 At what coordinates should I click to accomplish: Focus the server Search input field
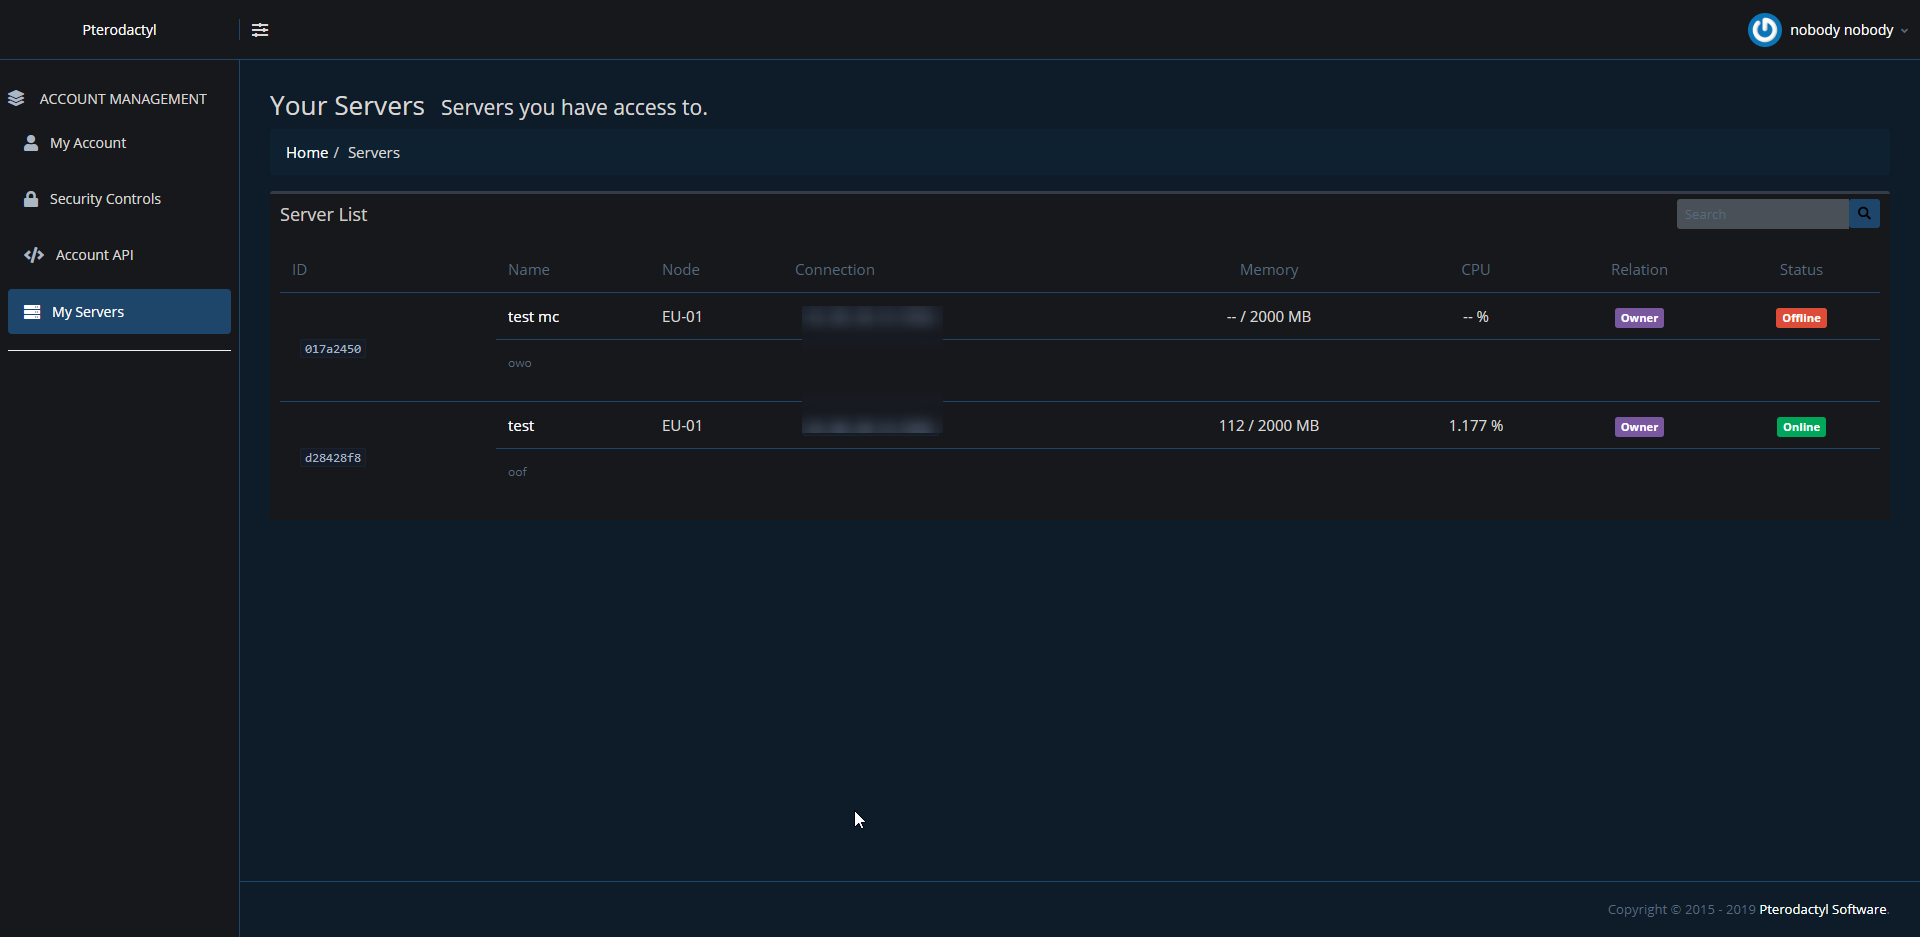tap(1761, 214)
